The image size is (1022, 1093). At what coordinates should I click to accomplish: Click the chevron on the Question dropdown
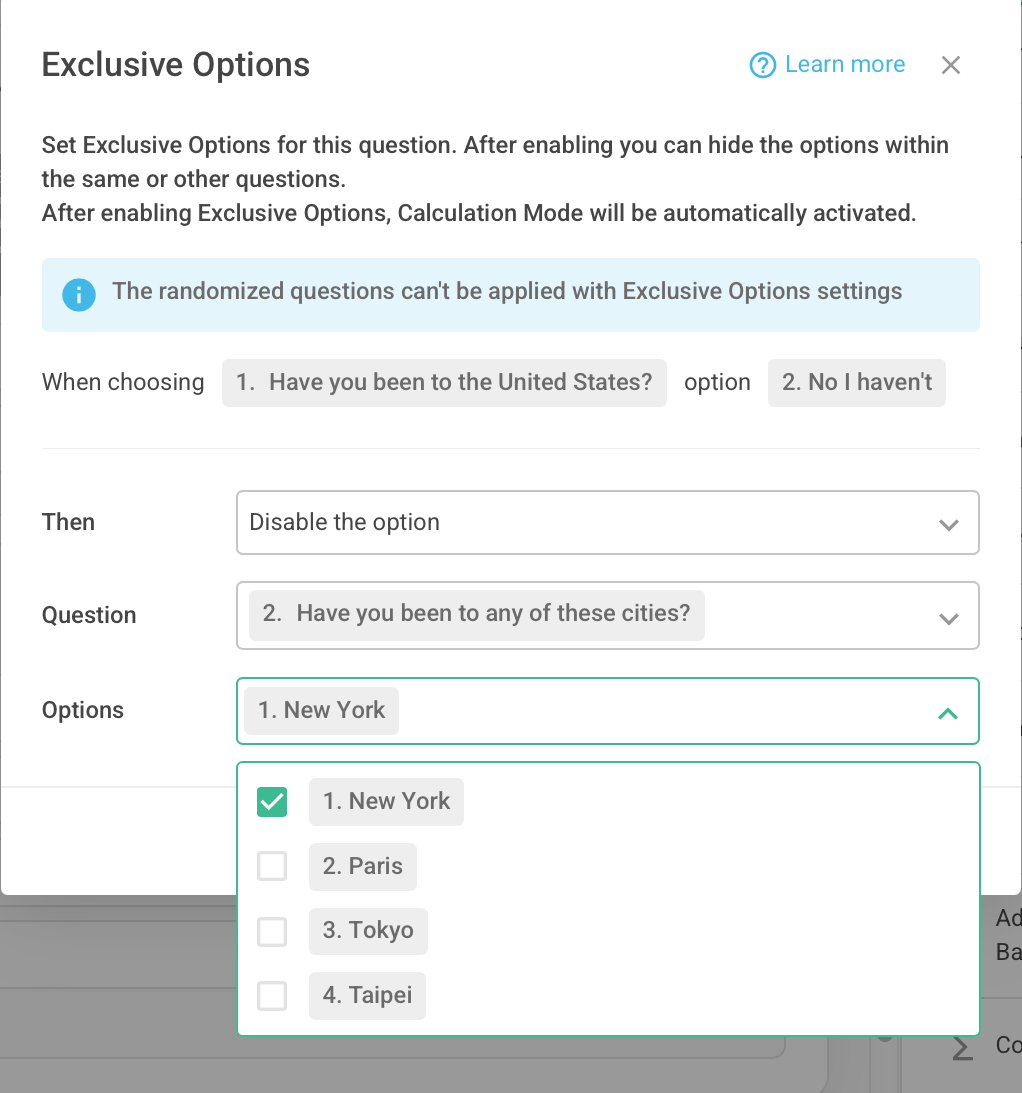coord(948,618)
